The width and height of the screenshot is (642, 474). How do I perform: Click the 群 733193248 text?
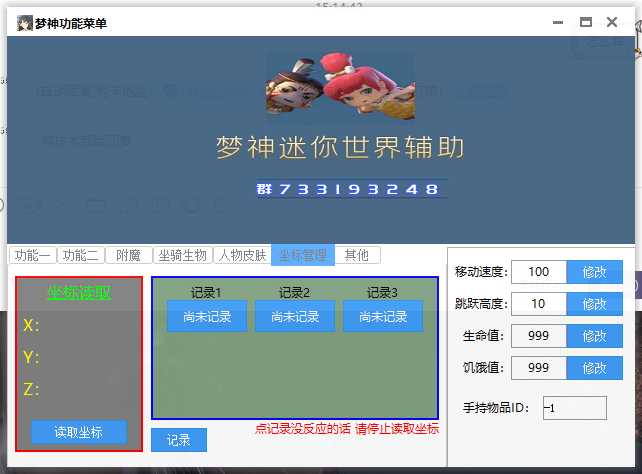pos(348,189)
